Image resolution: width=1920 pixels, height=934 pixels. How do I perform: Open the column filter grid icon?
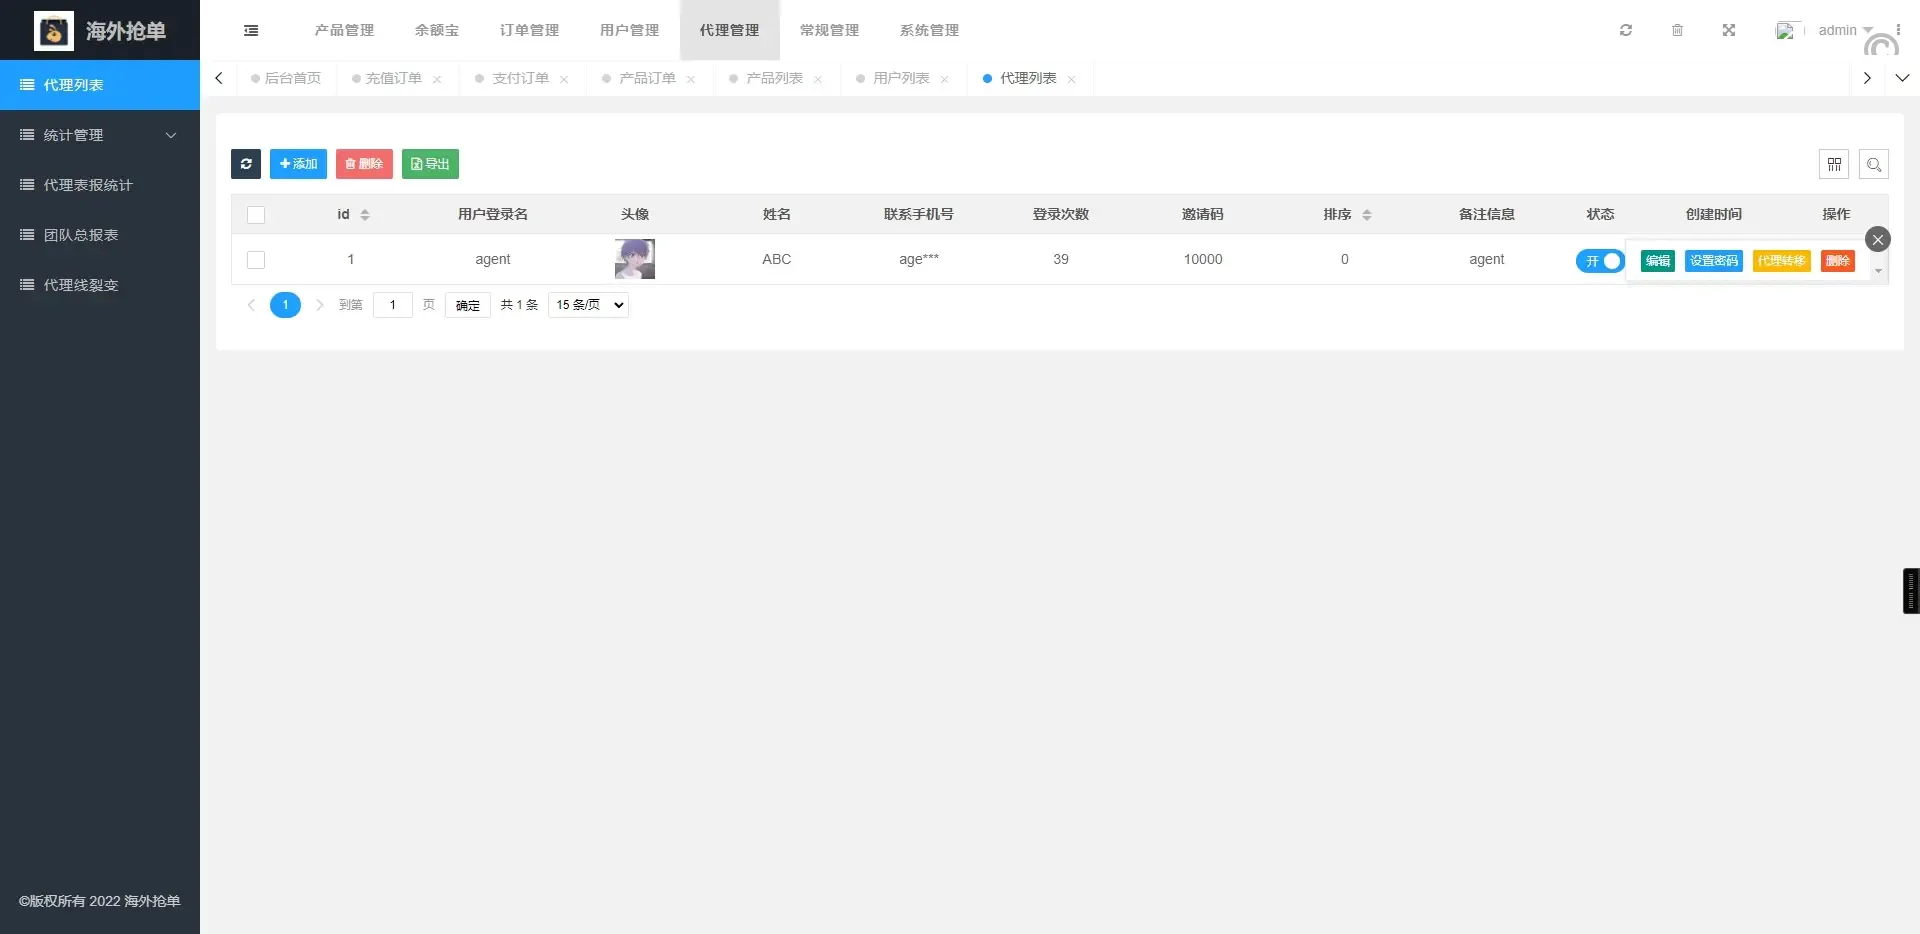pos(1833,164)
